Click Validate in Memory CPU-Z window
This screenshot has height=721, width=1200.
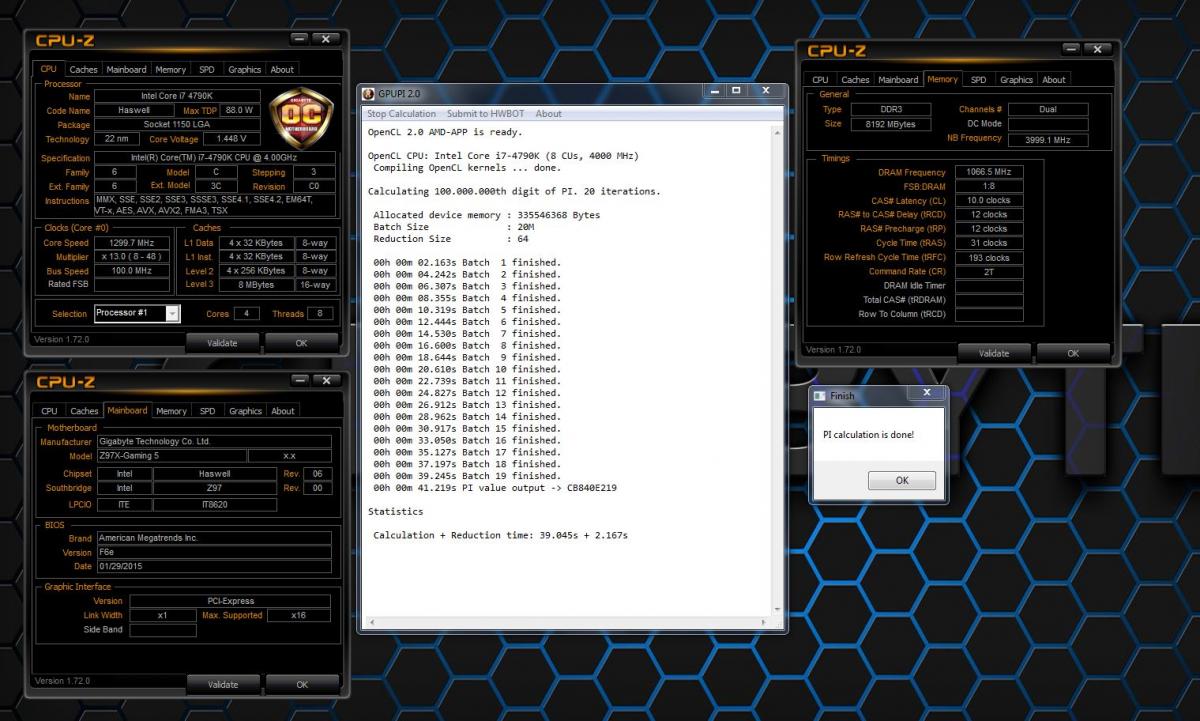[994, 353]
